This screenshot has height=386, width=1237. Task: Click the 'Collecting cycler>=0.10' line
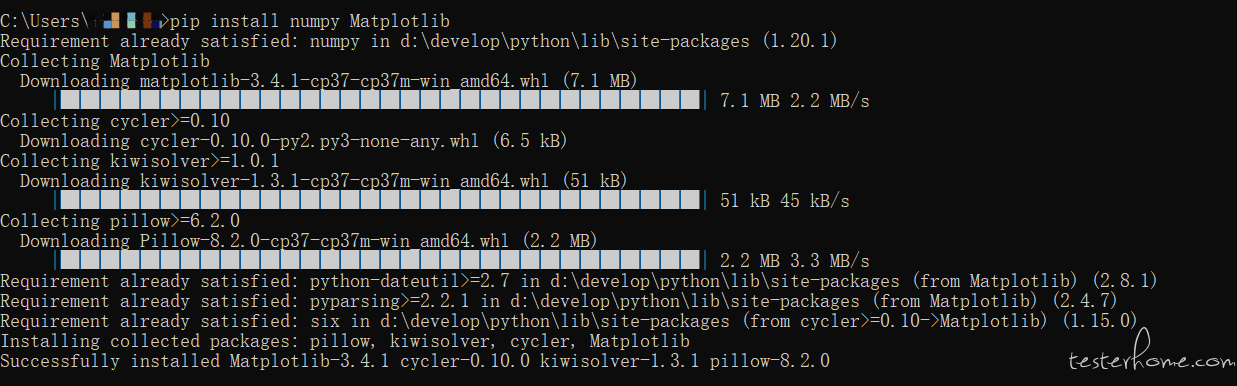pyautogui.click(x=115, y=120)
